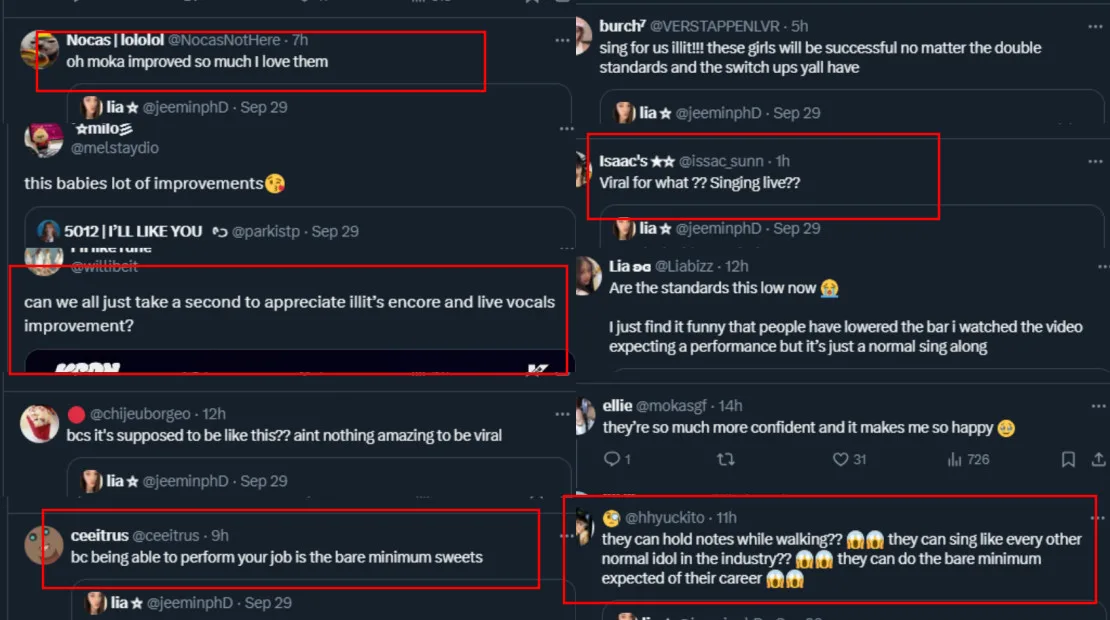Open ceeitrus profile avatar
The image size is (1110, 620).
click(x=43, y=545)
